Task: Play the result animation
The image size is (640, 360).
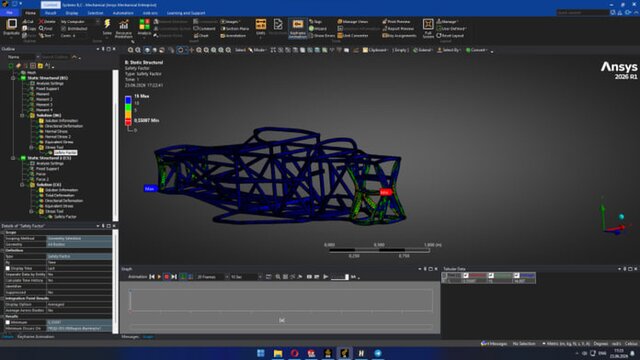Action: (x=159, y=277)
